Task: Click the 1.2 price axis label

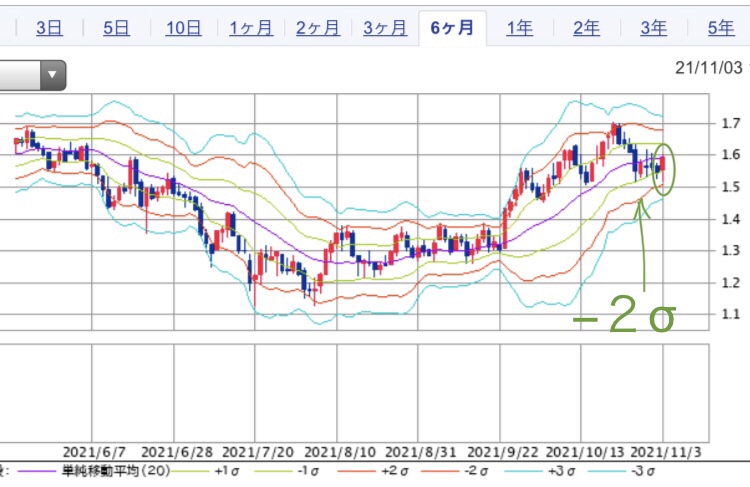Action: [730, 282]
